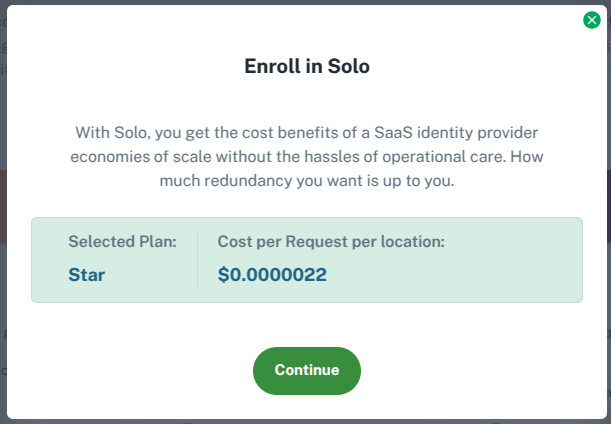611x424 pixels.
Task: Click the "Cost per Request per location:" label
Action: [x=331, y=242]
